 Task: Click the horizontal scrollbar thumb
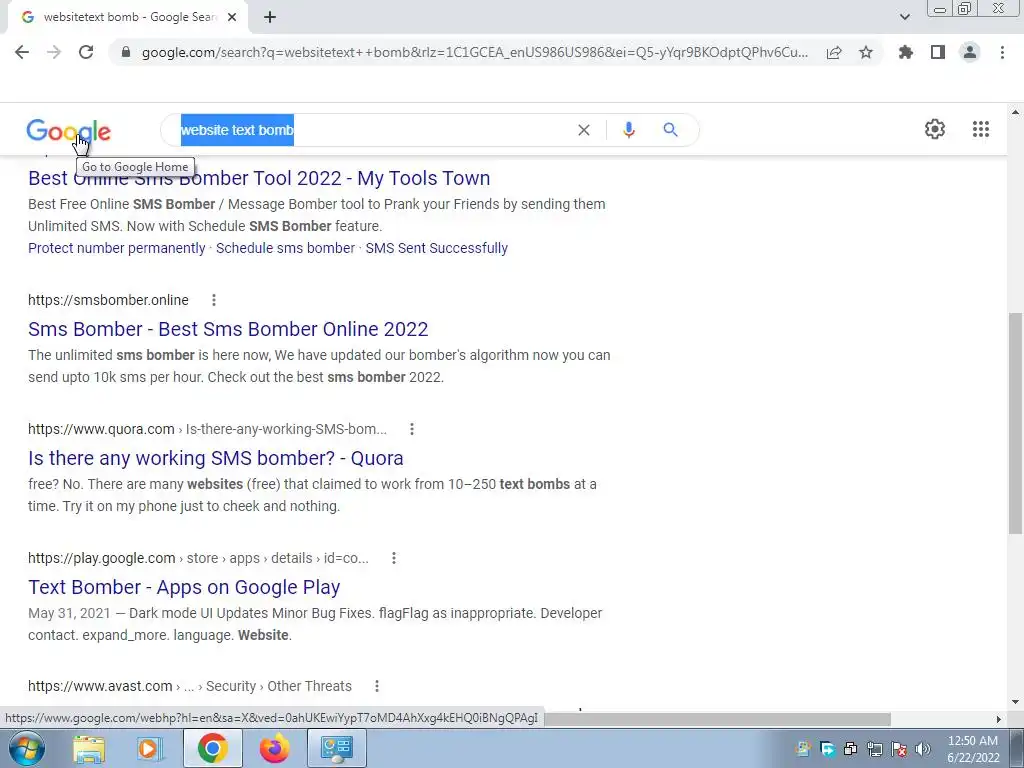coord(717,719)
